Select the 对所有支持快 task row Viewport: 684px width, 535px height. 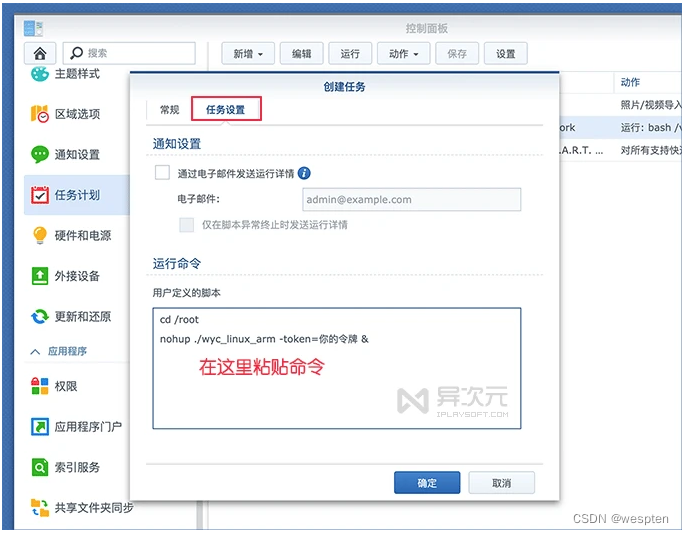[619, 150]
